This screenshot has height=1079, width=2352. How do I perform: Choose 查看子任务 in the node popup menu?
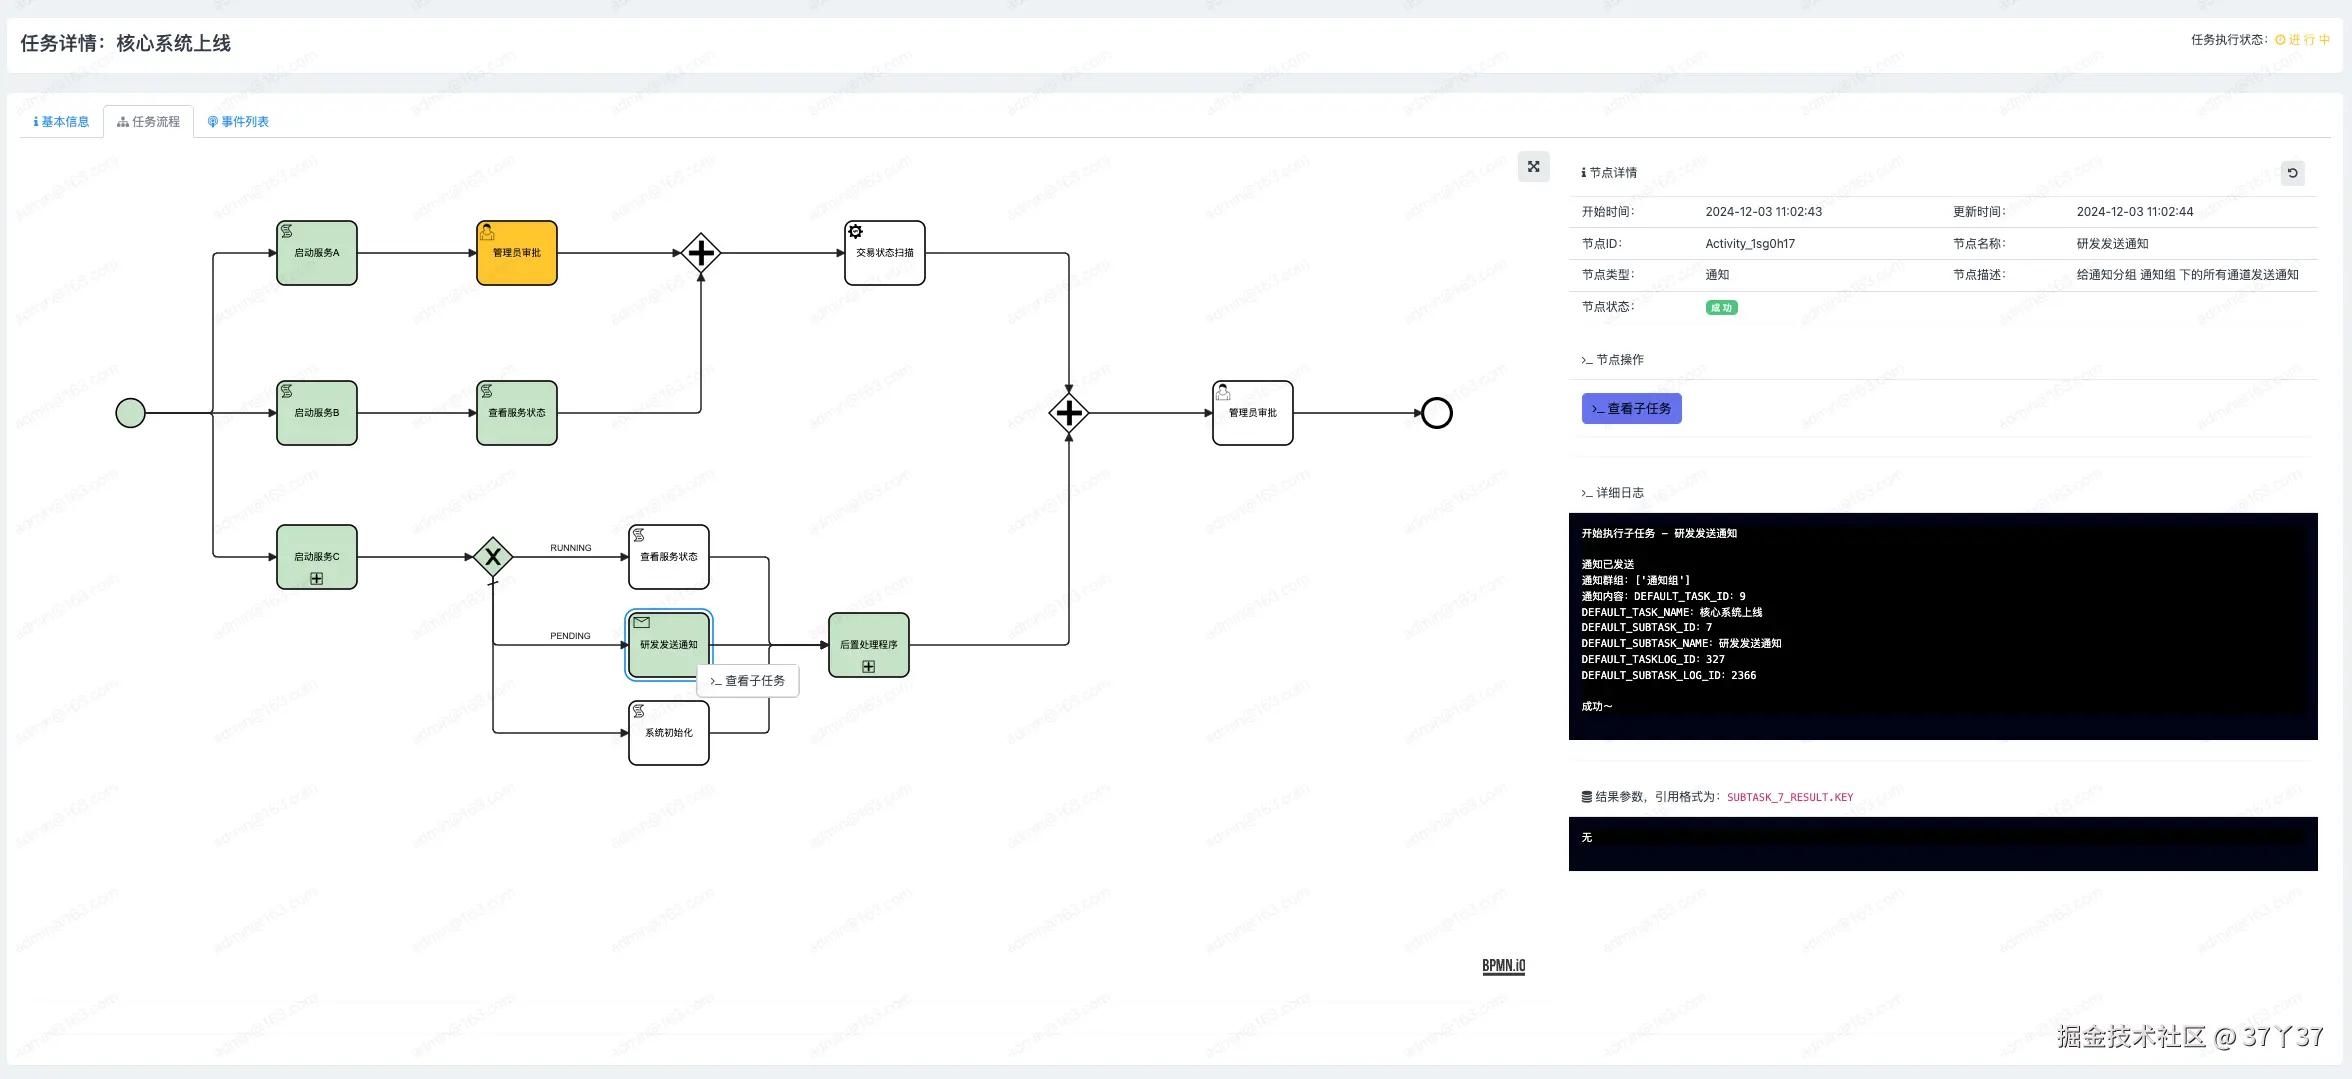point(748,681)
